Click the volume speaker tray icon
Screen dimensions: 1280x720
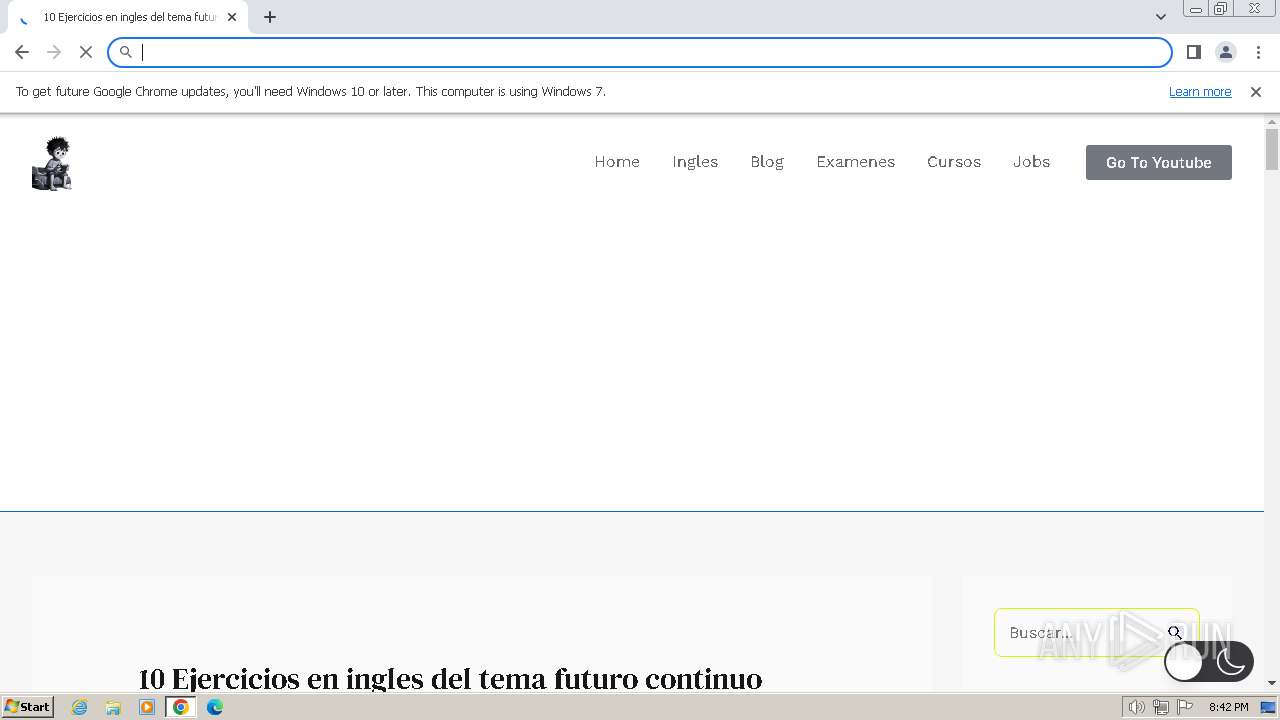(x=1136, y=707)
